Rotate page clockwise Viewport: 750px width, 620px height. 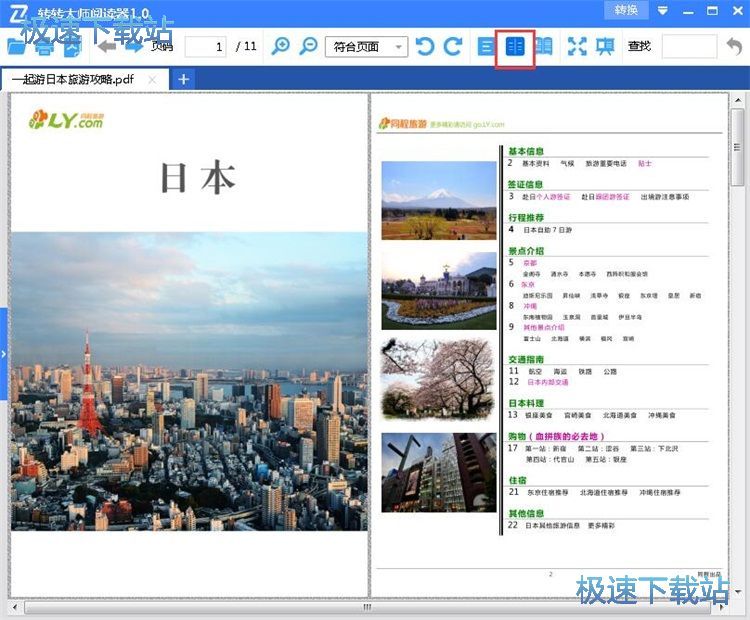pos(453,46)
